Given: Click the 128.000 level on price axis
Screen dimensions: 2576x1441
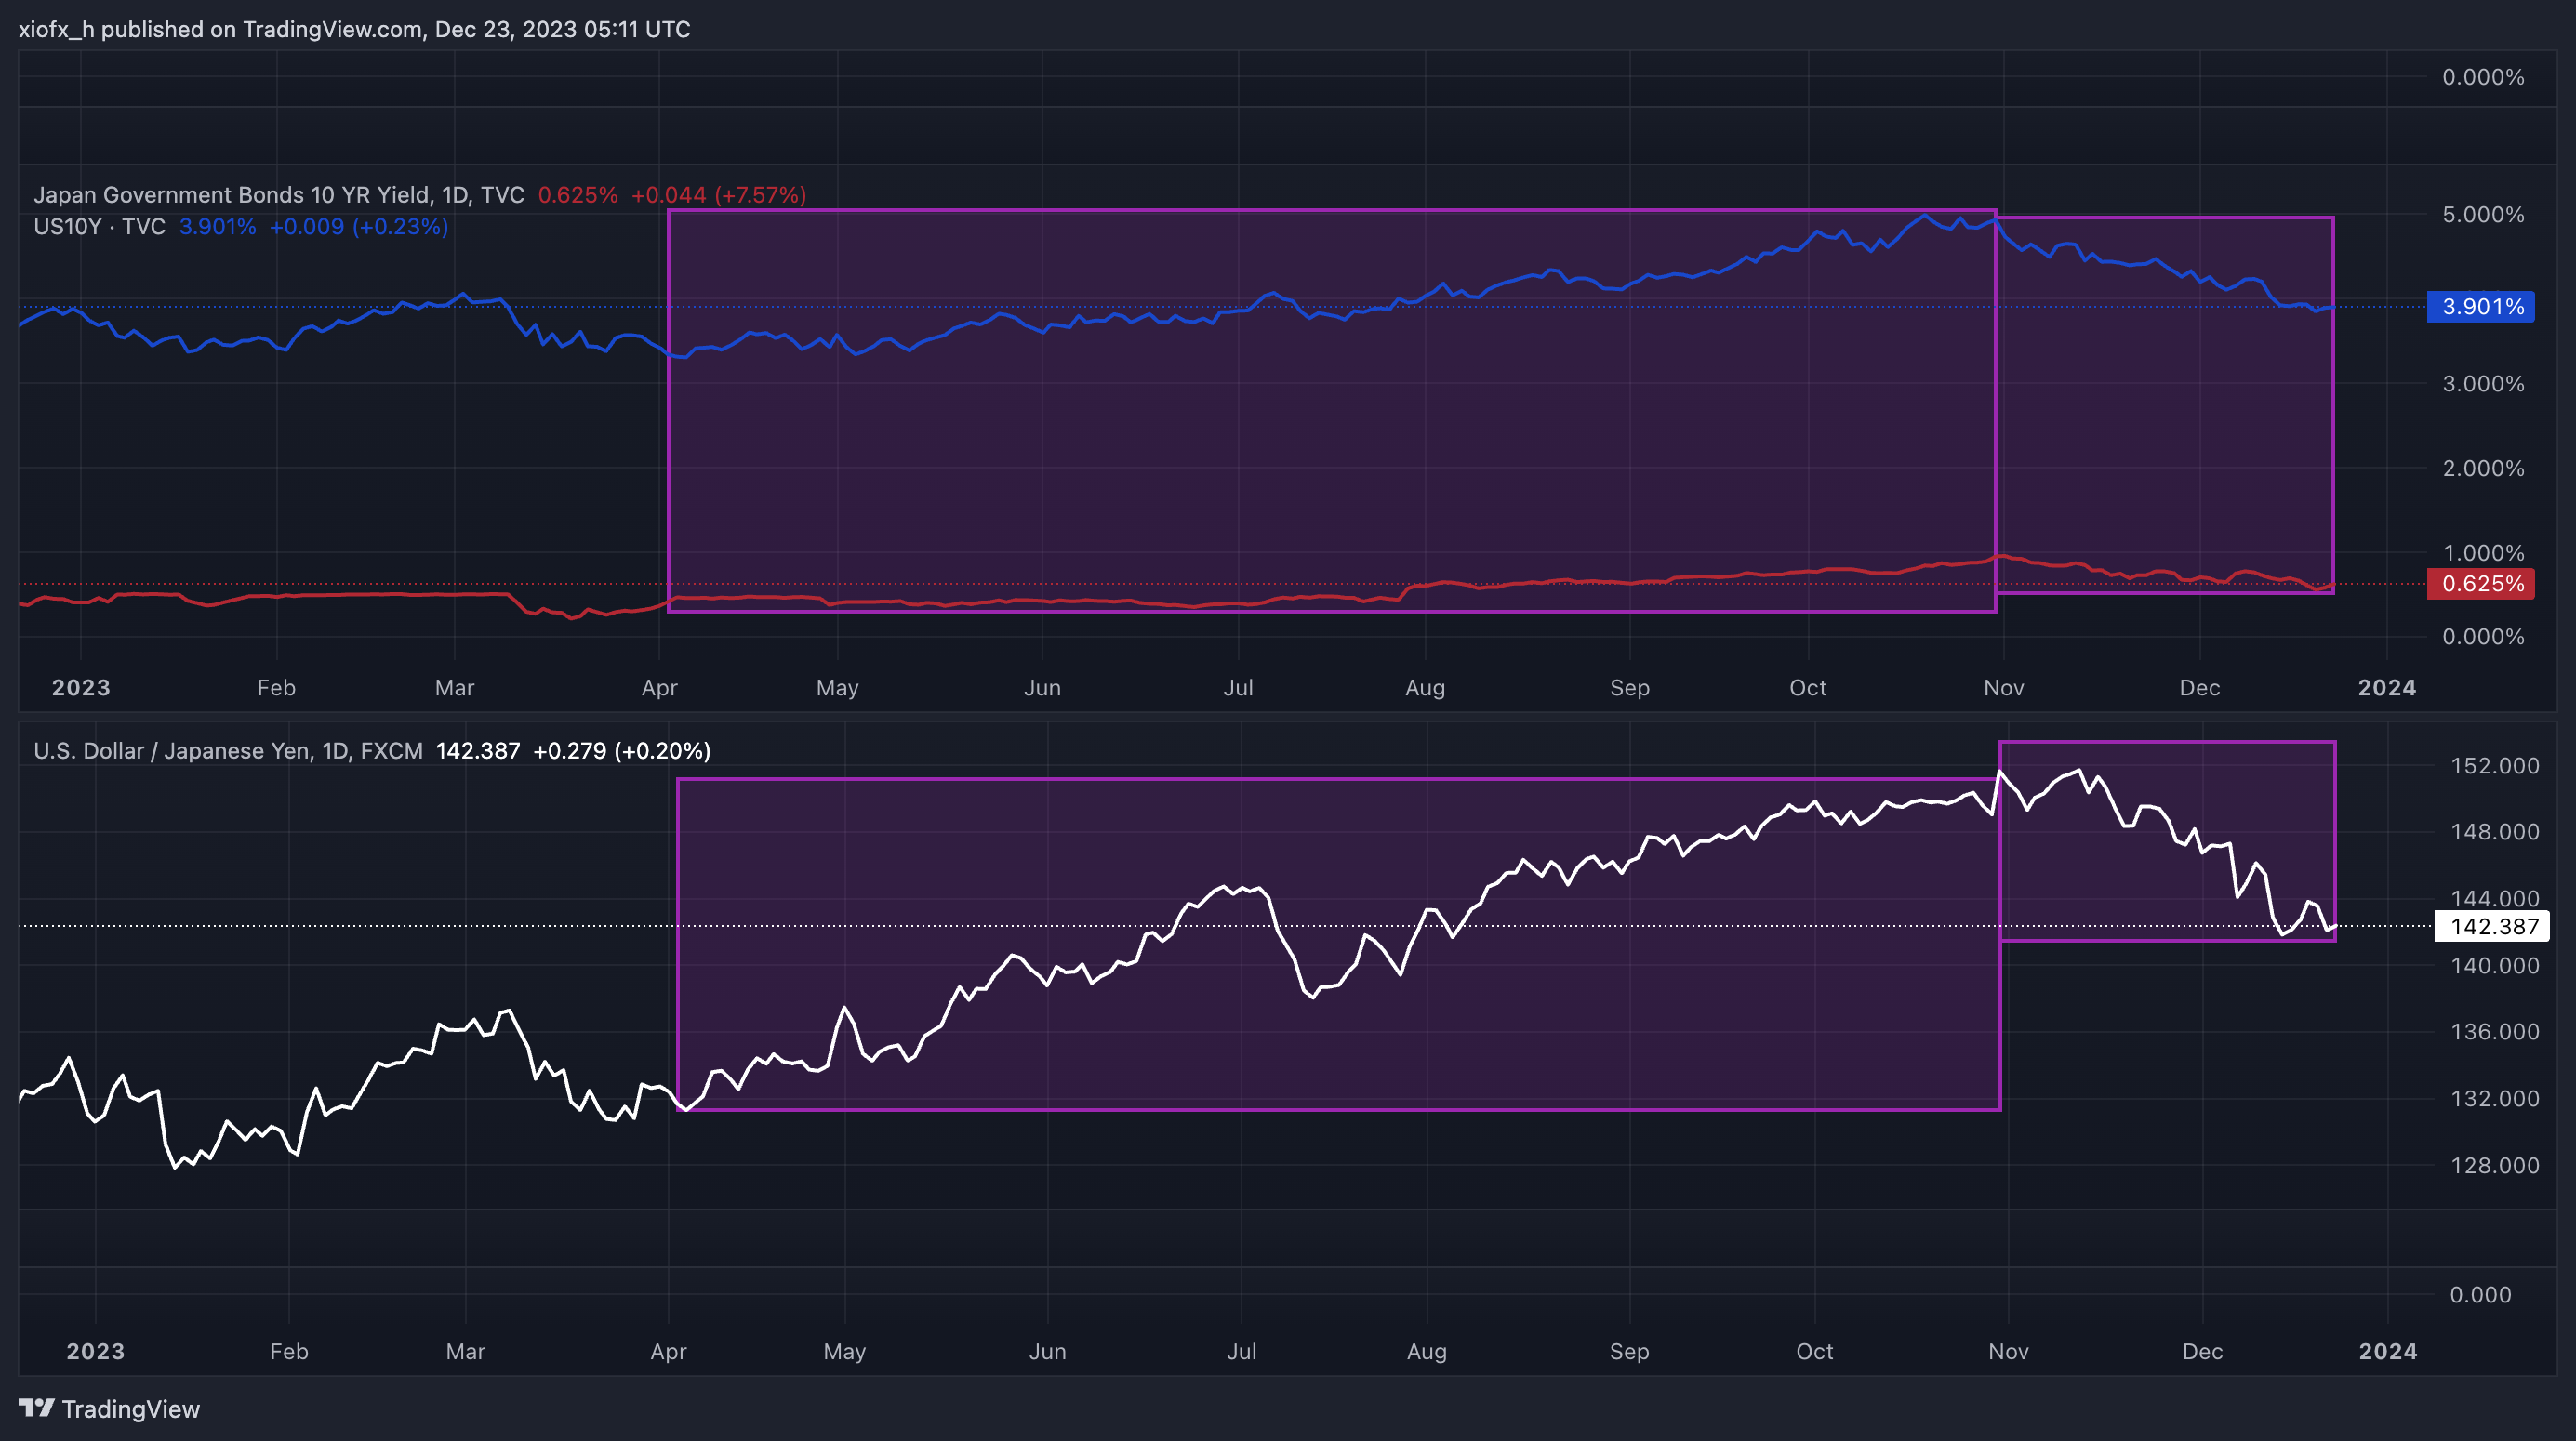Looking at the screenshot, I should tap(2494, 1165).
